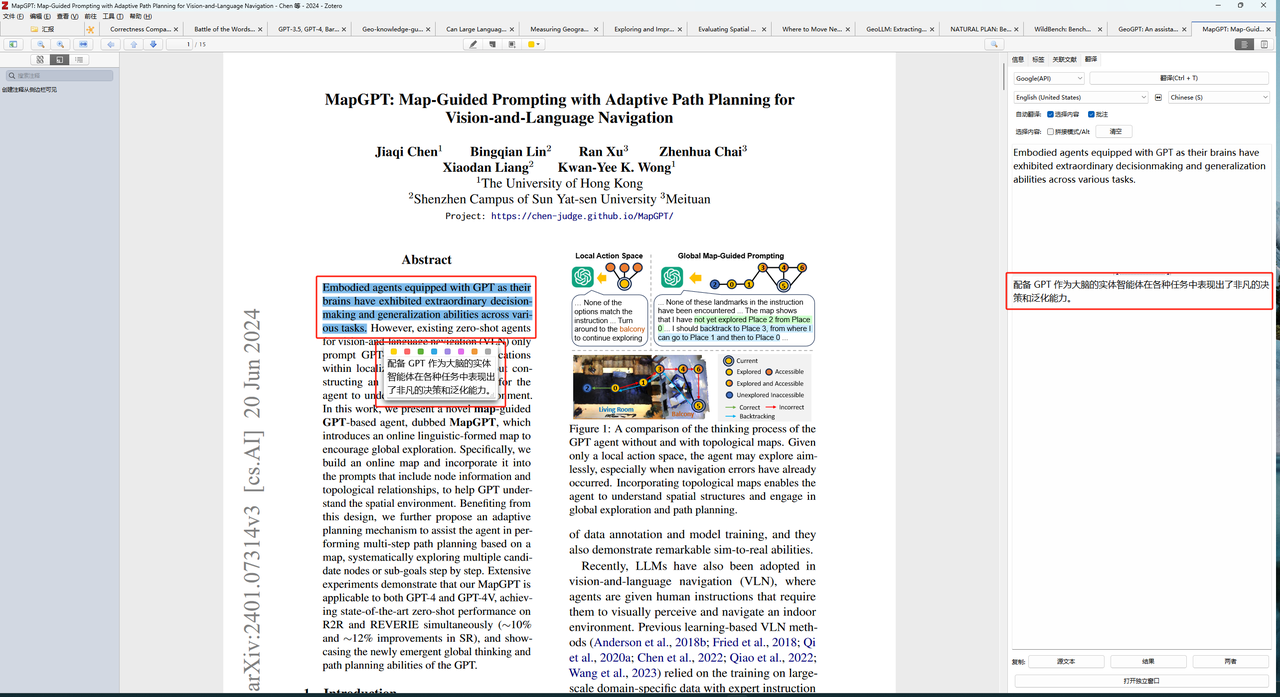
Task: Open the 查看 (View) menu
Action: pyautogui.click(x=69, y=16)
